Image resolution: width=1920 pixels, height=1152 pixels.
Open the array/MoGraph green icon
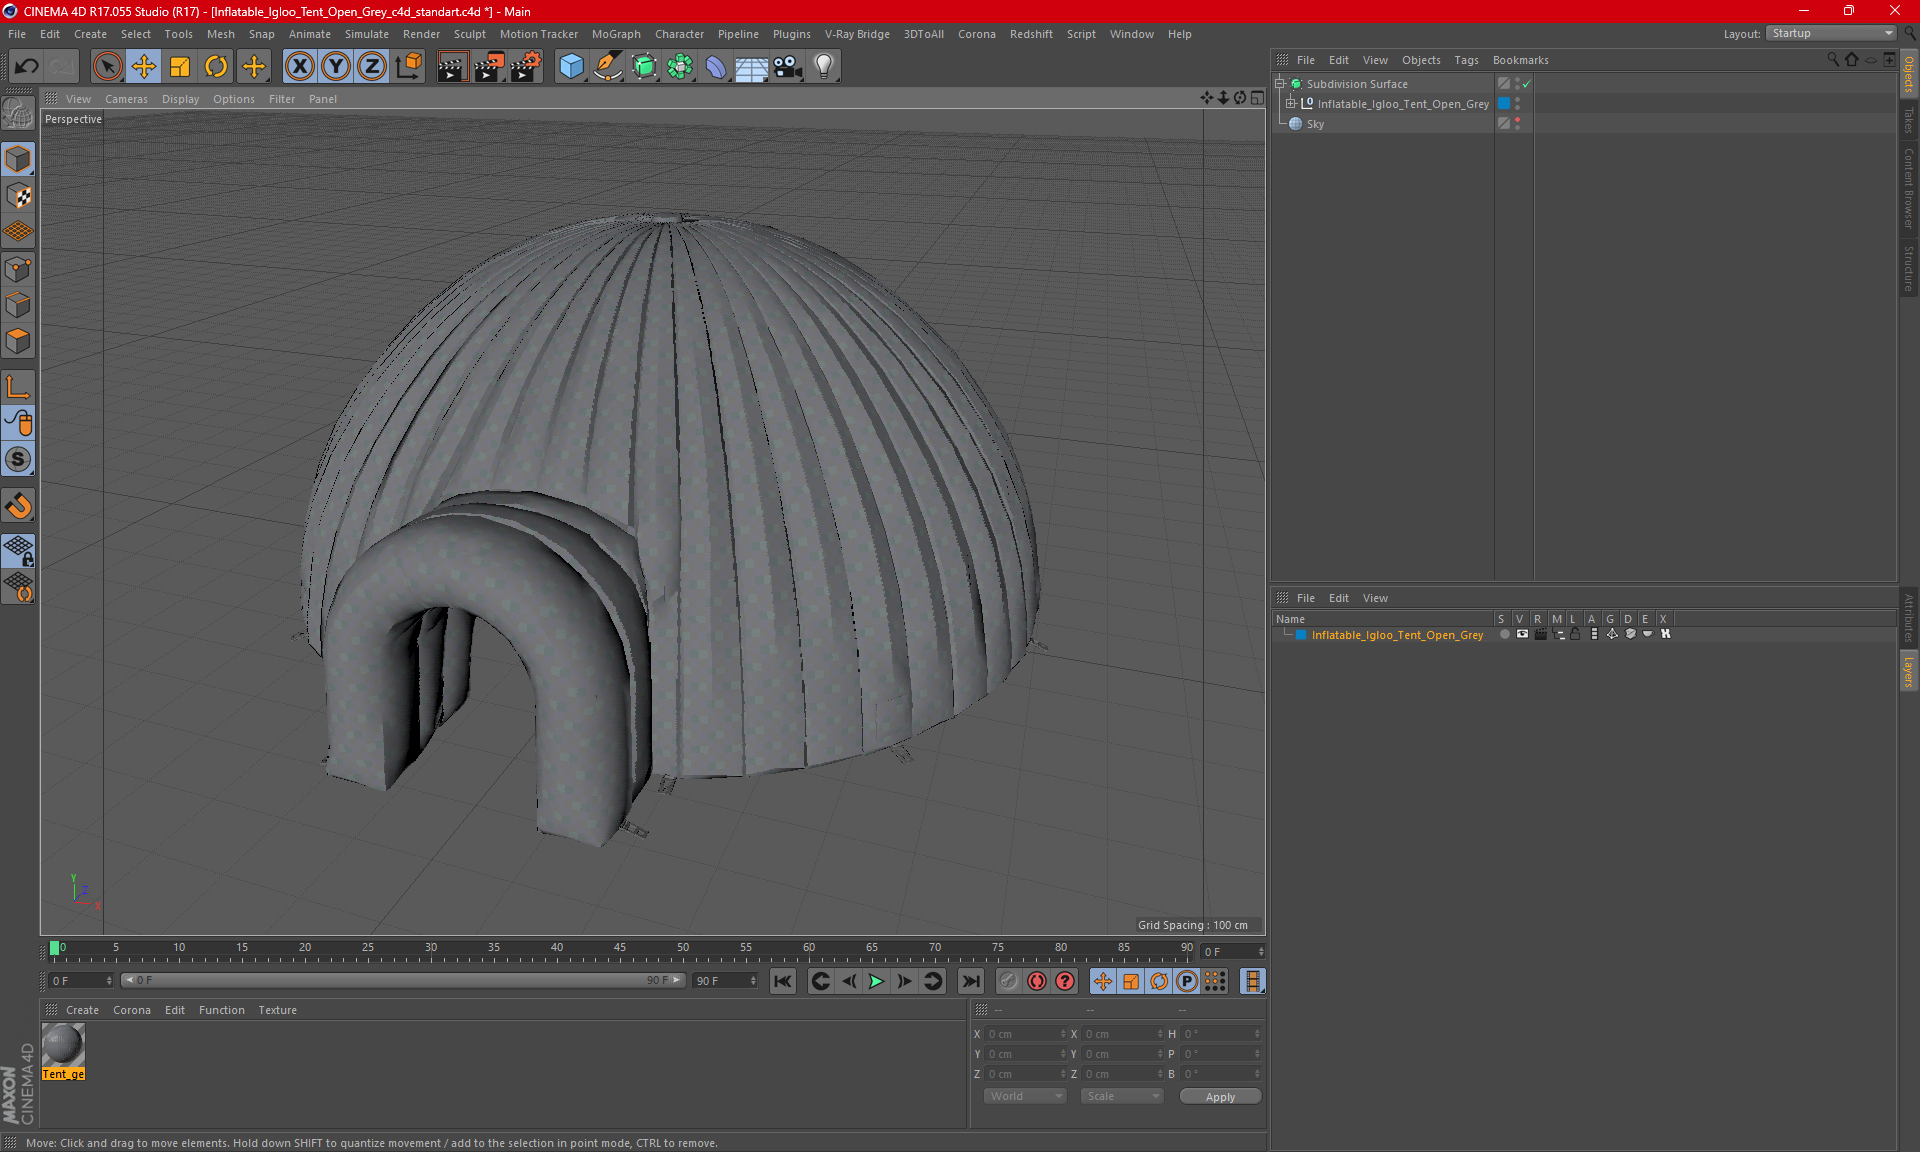(x=680, y=67)
